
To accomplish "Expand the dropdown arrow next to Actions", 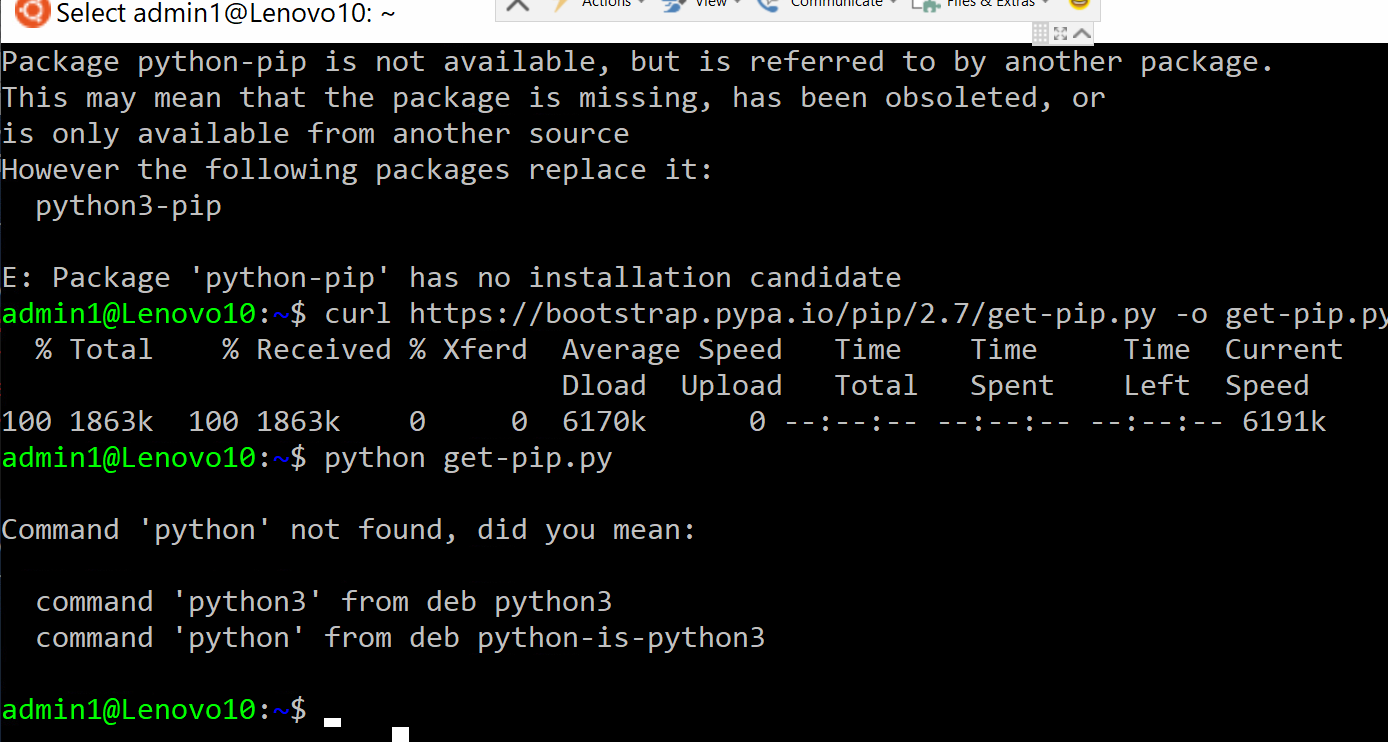I will pyautogui.click(x=640, y=4).
